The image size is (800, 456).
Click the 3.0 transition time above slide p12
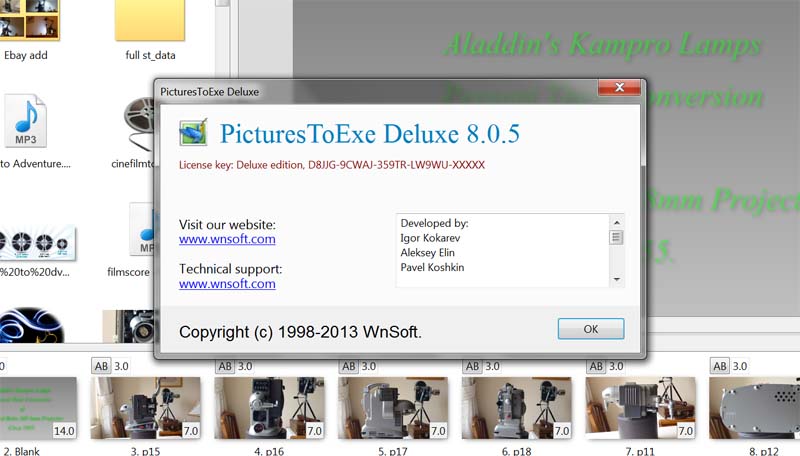point(740,366)
